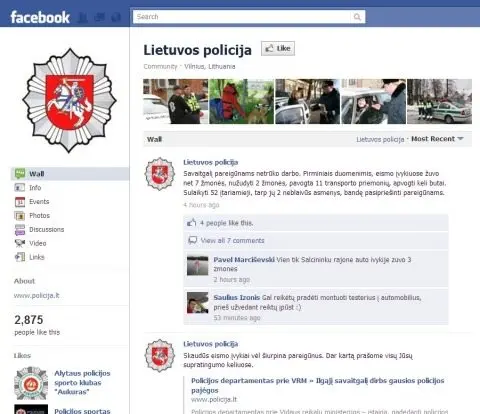Click the Wall speech bubble icon
This screenshot has width=480, height=414.
pyautogui.click(x=20, y=174)
